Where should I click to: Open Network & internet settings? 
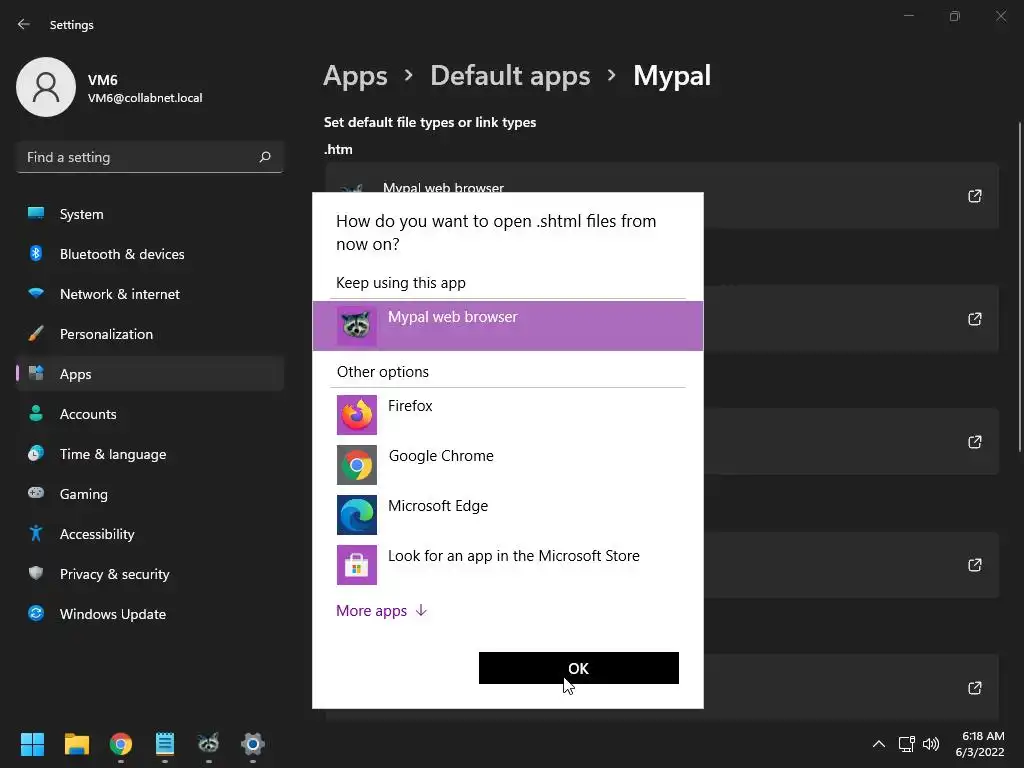pos(150,294)
